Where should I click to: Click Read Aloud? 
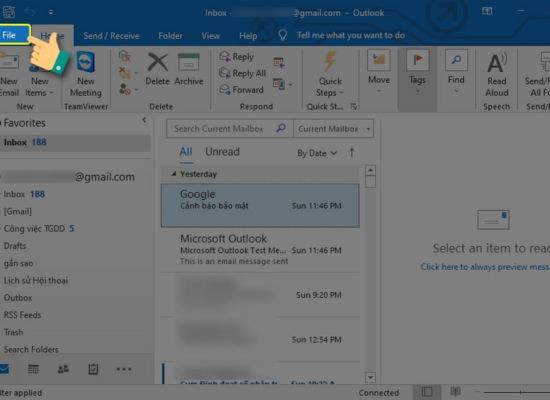tap(497, 74)
